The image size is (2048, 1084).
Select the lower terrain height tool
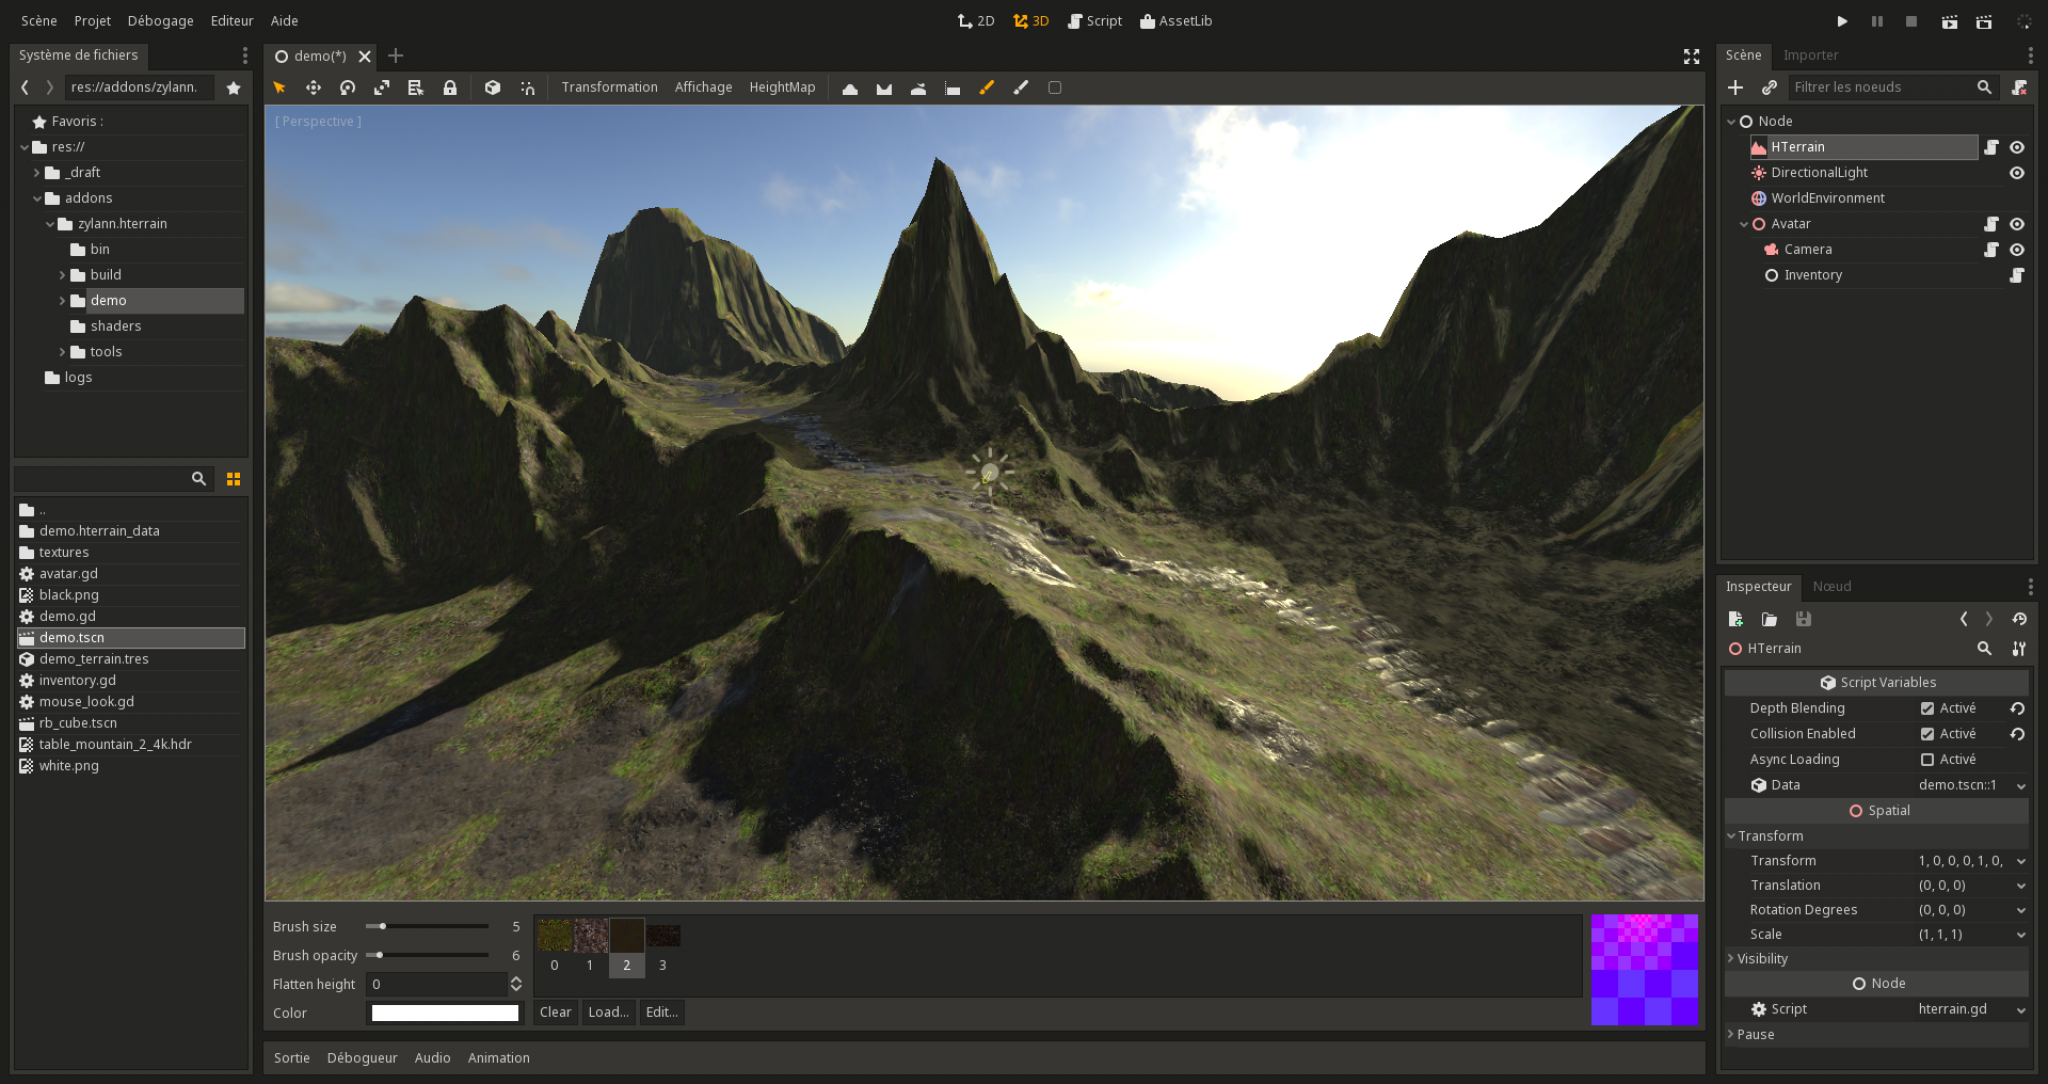click(884, 88)
